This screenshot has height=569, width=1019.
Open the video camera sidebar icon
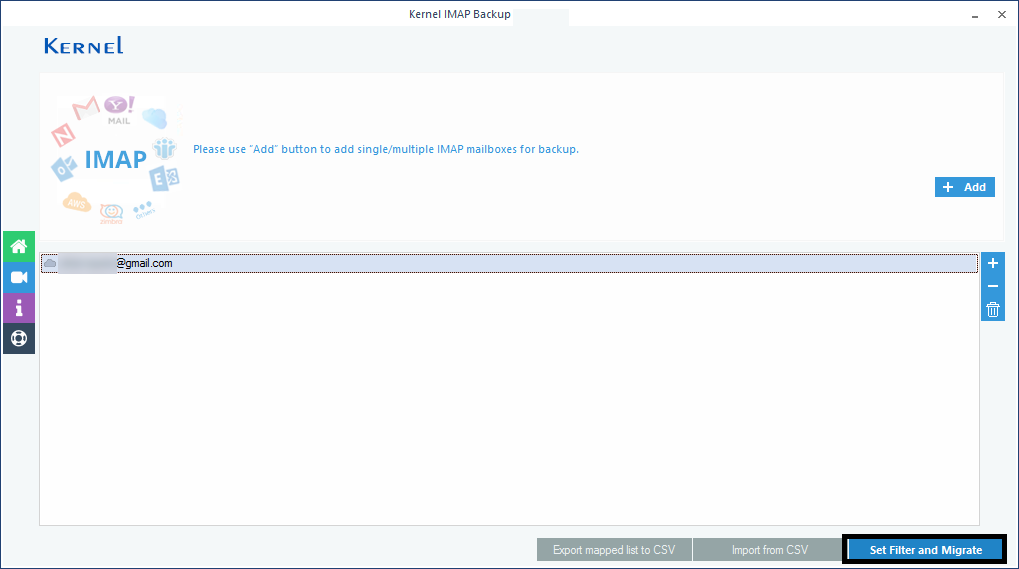[x=19, y=277]
